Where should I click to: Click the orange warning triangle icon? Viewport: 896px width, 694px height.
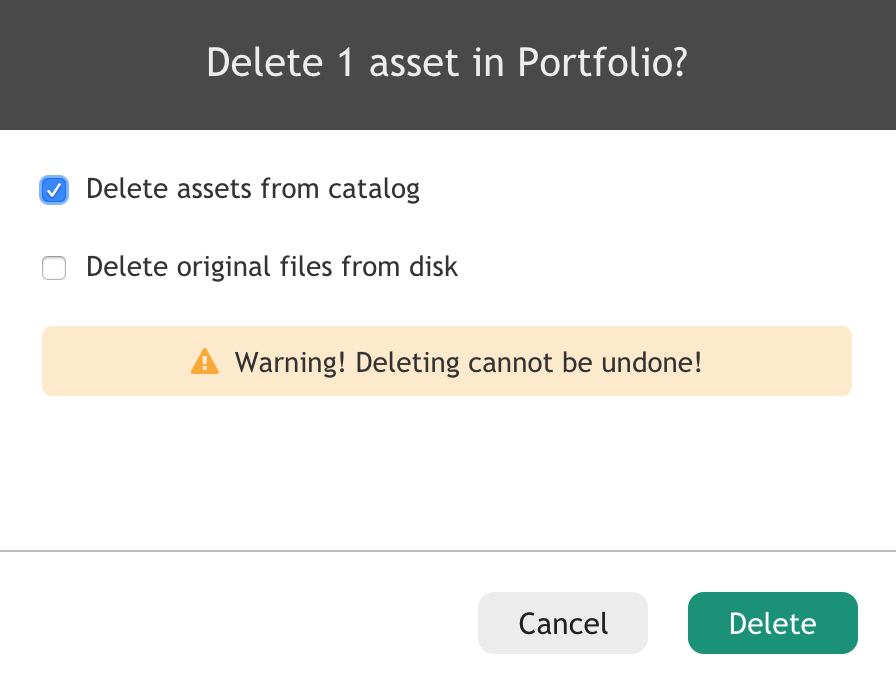click(x=205, y=361)
